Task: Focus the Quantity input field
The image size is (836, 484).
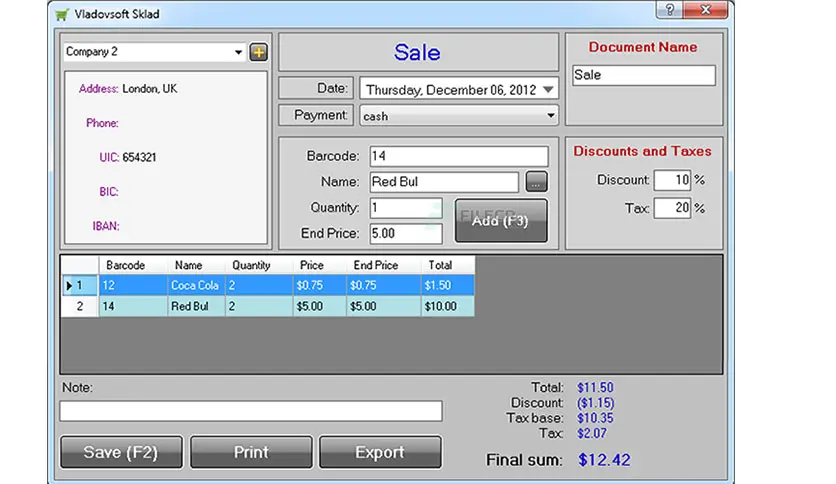Action: 405,208
